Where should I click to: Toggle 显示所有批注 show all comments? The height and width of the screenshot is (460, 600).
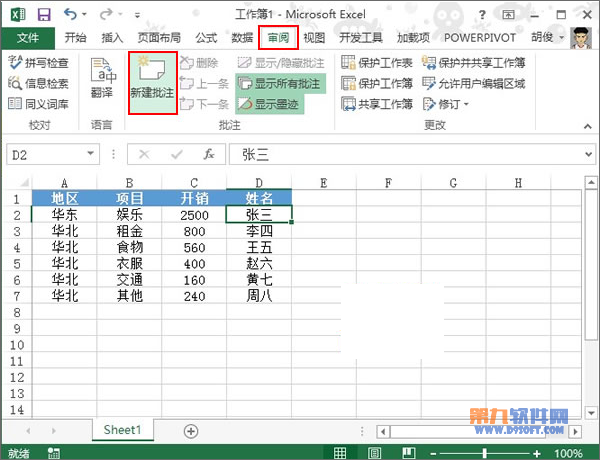pos(280,83)
